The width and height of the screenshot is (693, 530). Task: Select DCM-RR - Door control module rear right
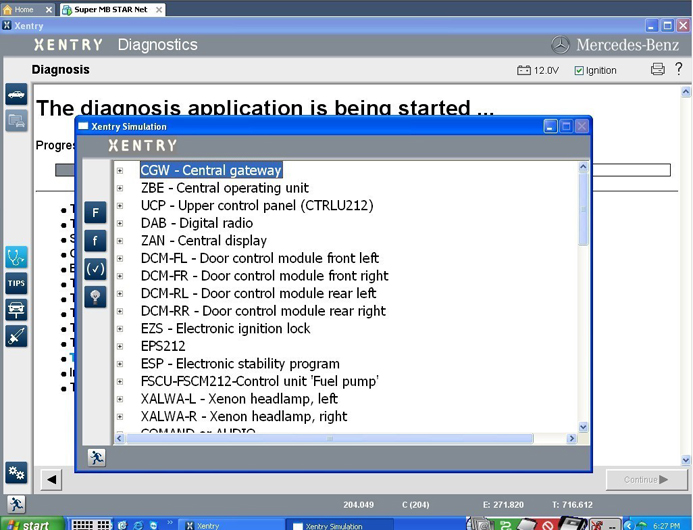pos(263,311)
